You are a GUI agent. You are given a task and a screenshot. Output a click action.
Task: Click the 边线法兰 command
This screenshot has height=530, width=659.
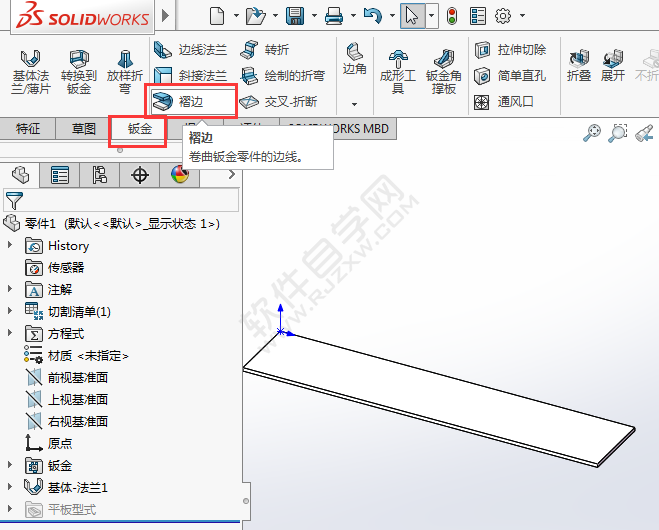tap(190, 50)
